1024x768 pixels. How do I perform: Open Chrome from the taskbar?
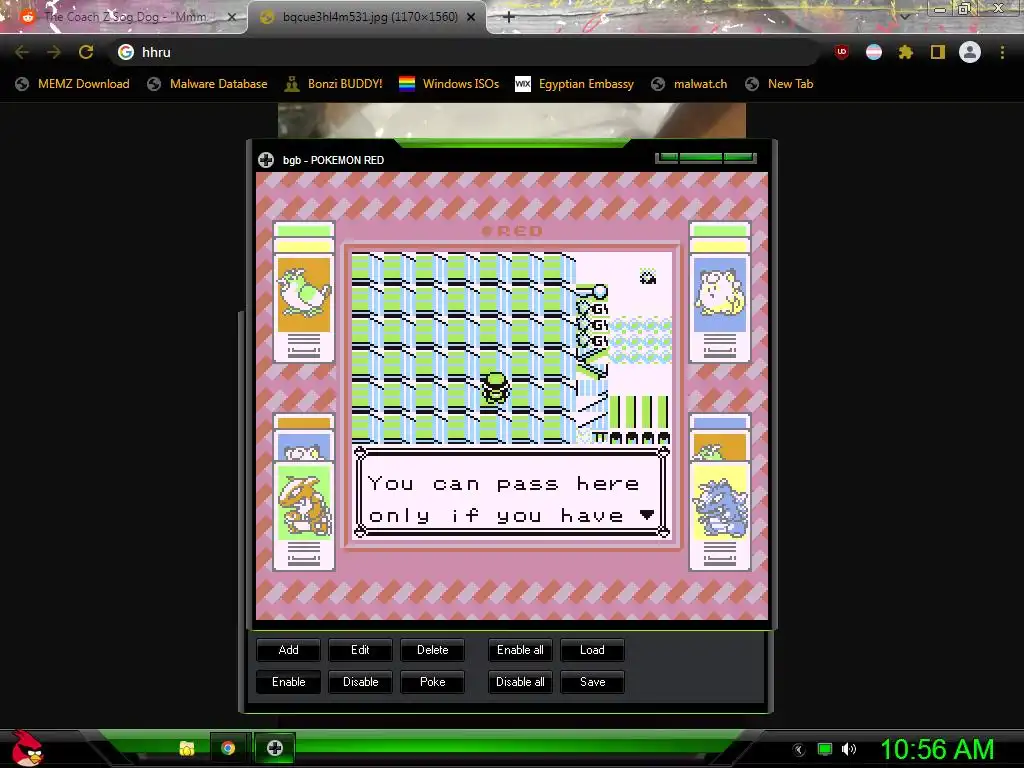coord(228,748)
